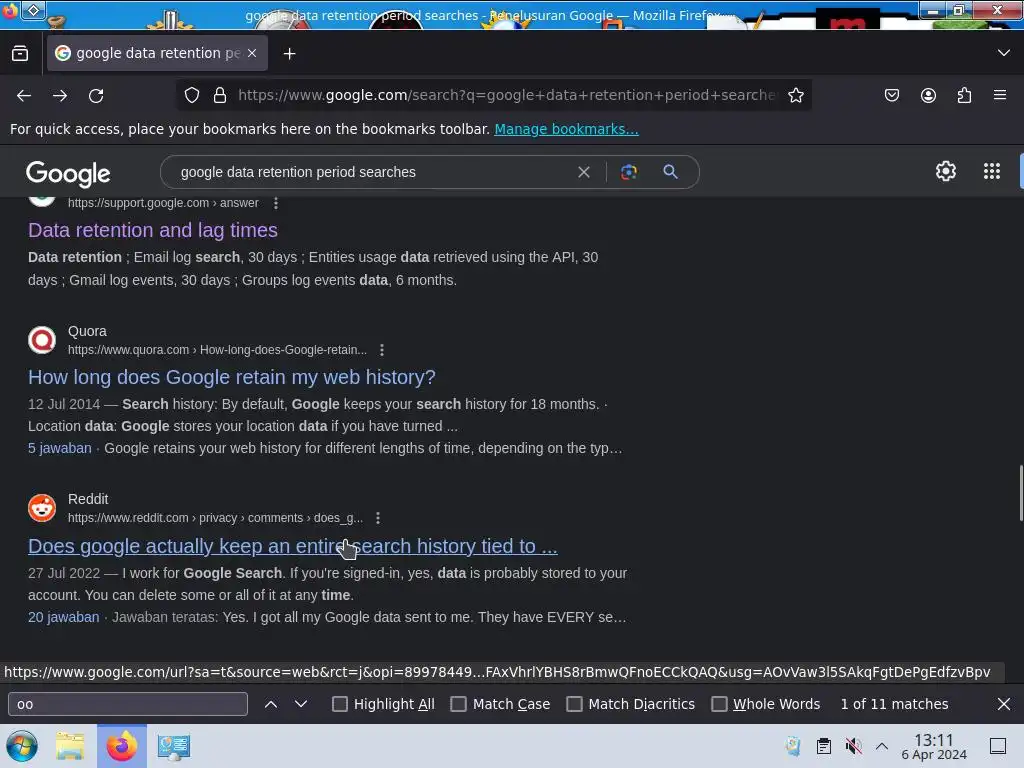The image size is (1024, 768).
Task: Open the 20 jawaban link
Action: pyautogui.click(x=63, y=618)
